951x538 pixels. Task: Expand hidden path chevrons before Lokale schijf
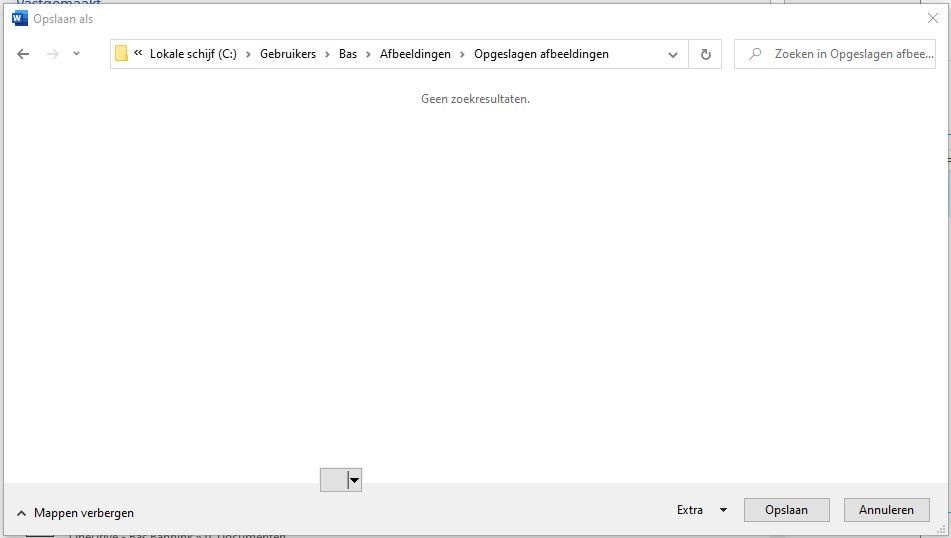138,53
